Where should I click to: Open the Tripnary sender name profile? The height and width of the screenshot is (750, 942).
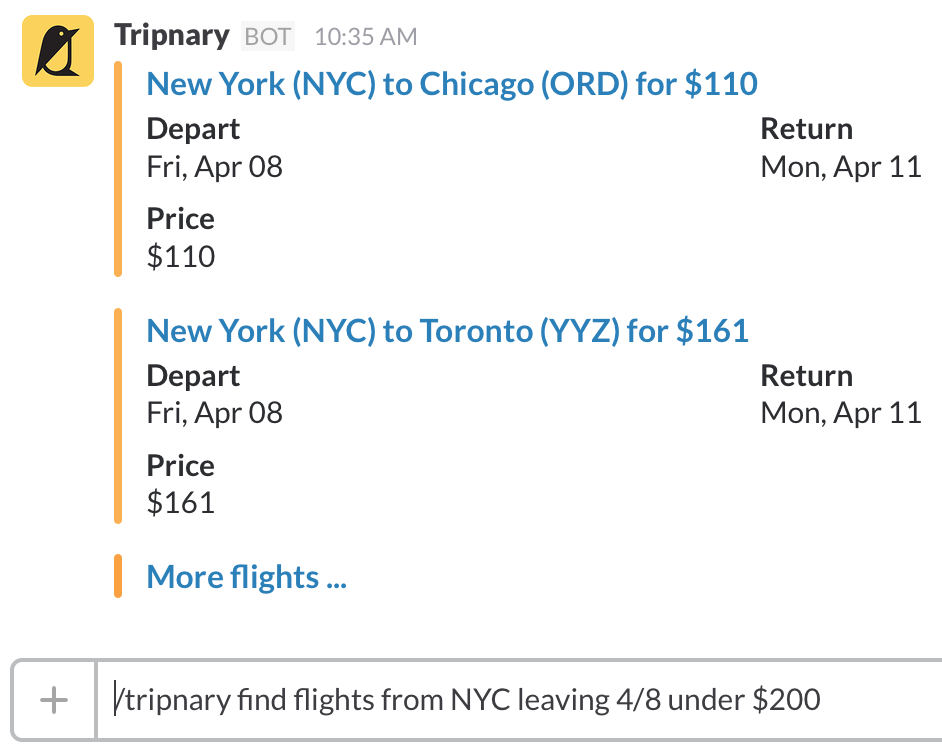tap(172, 36)
